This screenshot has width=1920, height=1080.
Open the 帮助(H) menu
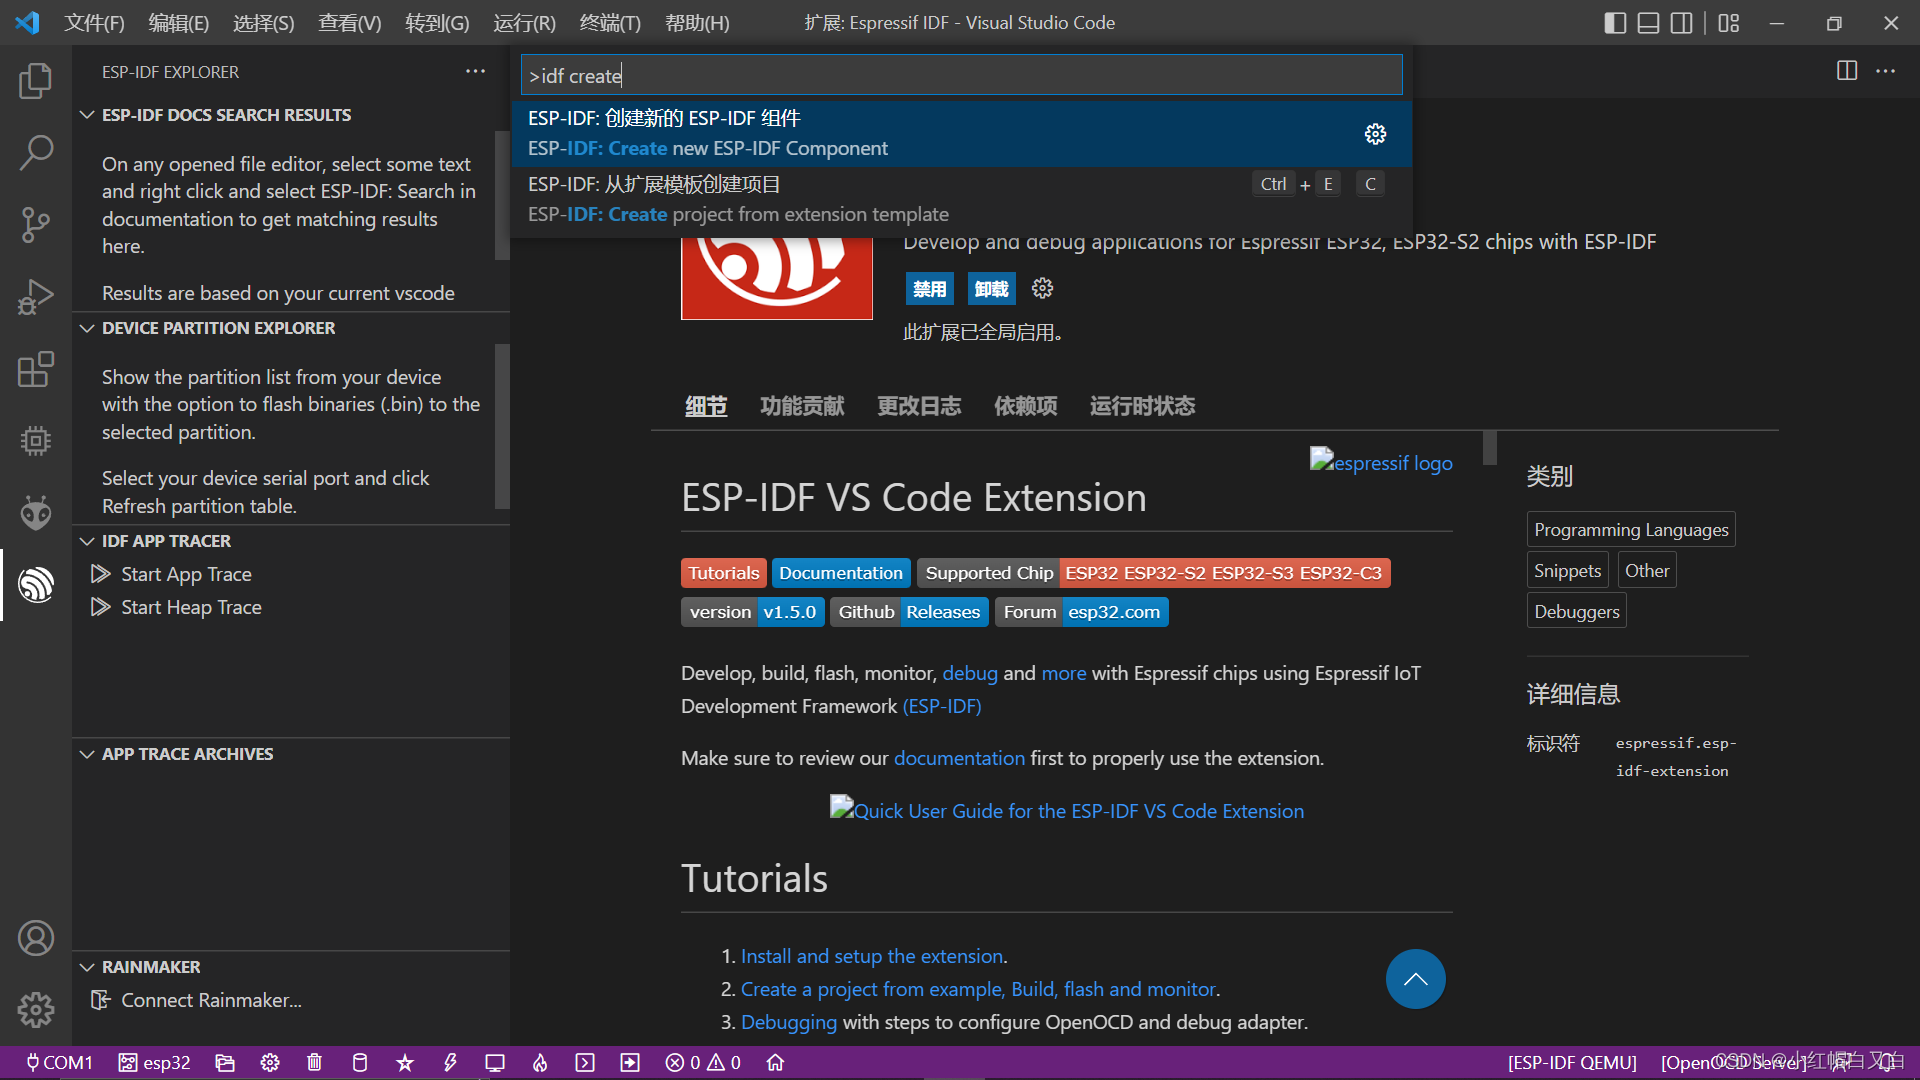coord(697,22)
